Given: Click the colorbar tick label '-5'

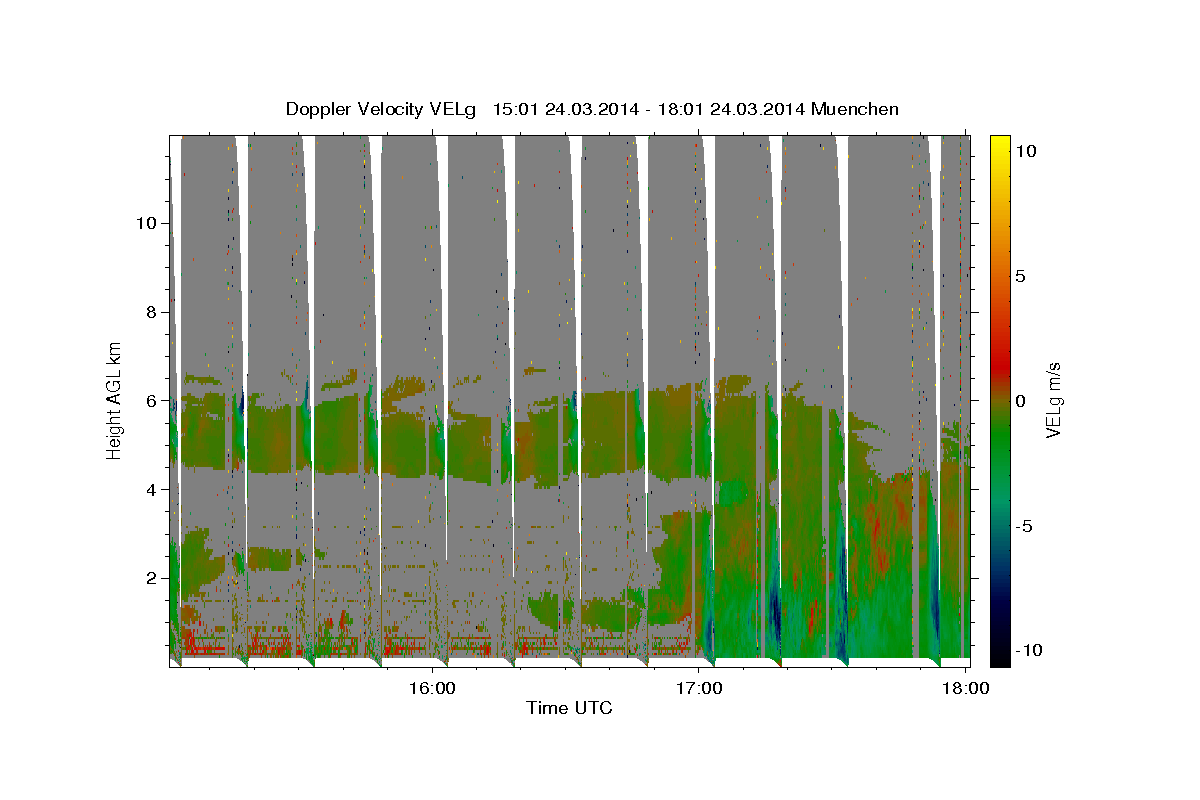Looking at the screenshot, I should [x=1026, y=526].
